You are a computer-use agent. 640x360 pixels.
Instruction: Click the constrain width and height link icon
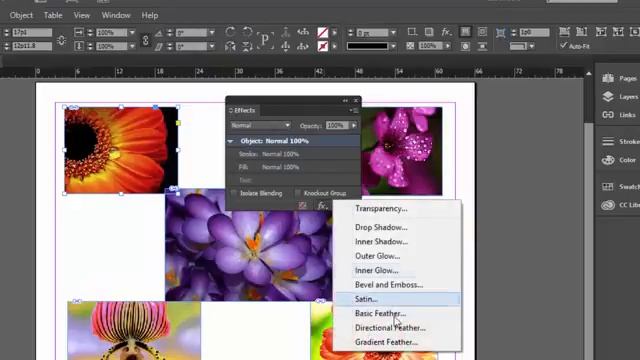click(x=61, y=40)
